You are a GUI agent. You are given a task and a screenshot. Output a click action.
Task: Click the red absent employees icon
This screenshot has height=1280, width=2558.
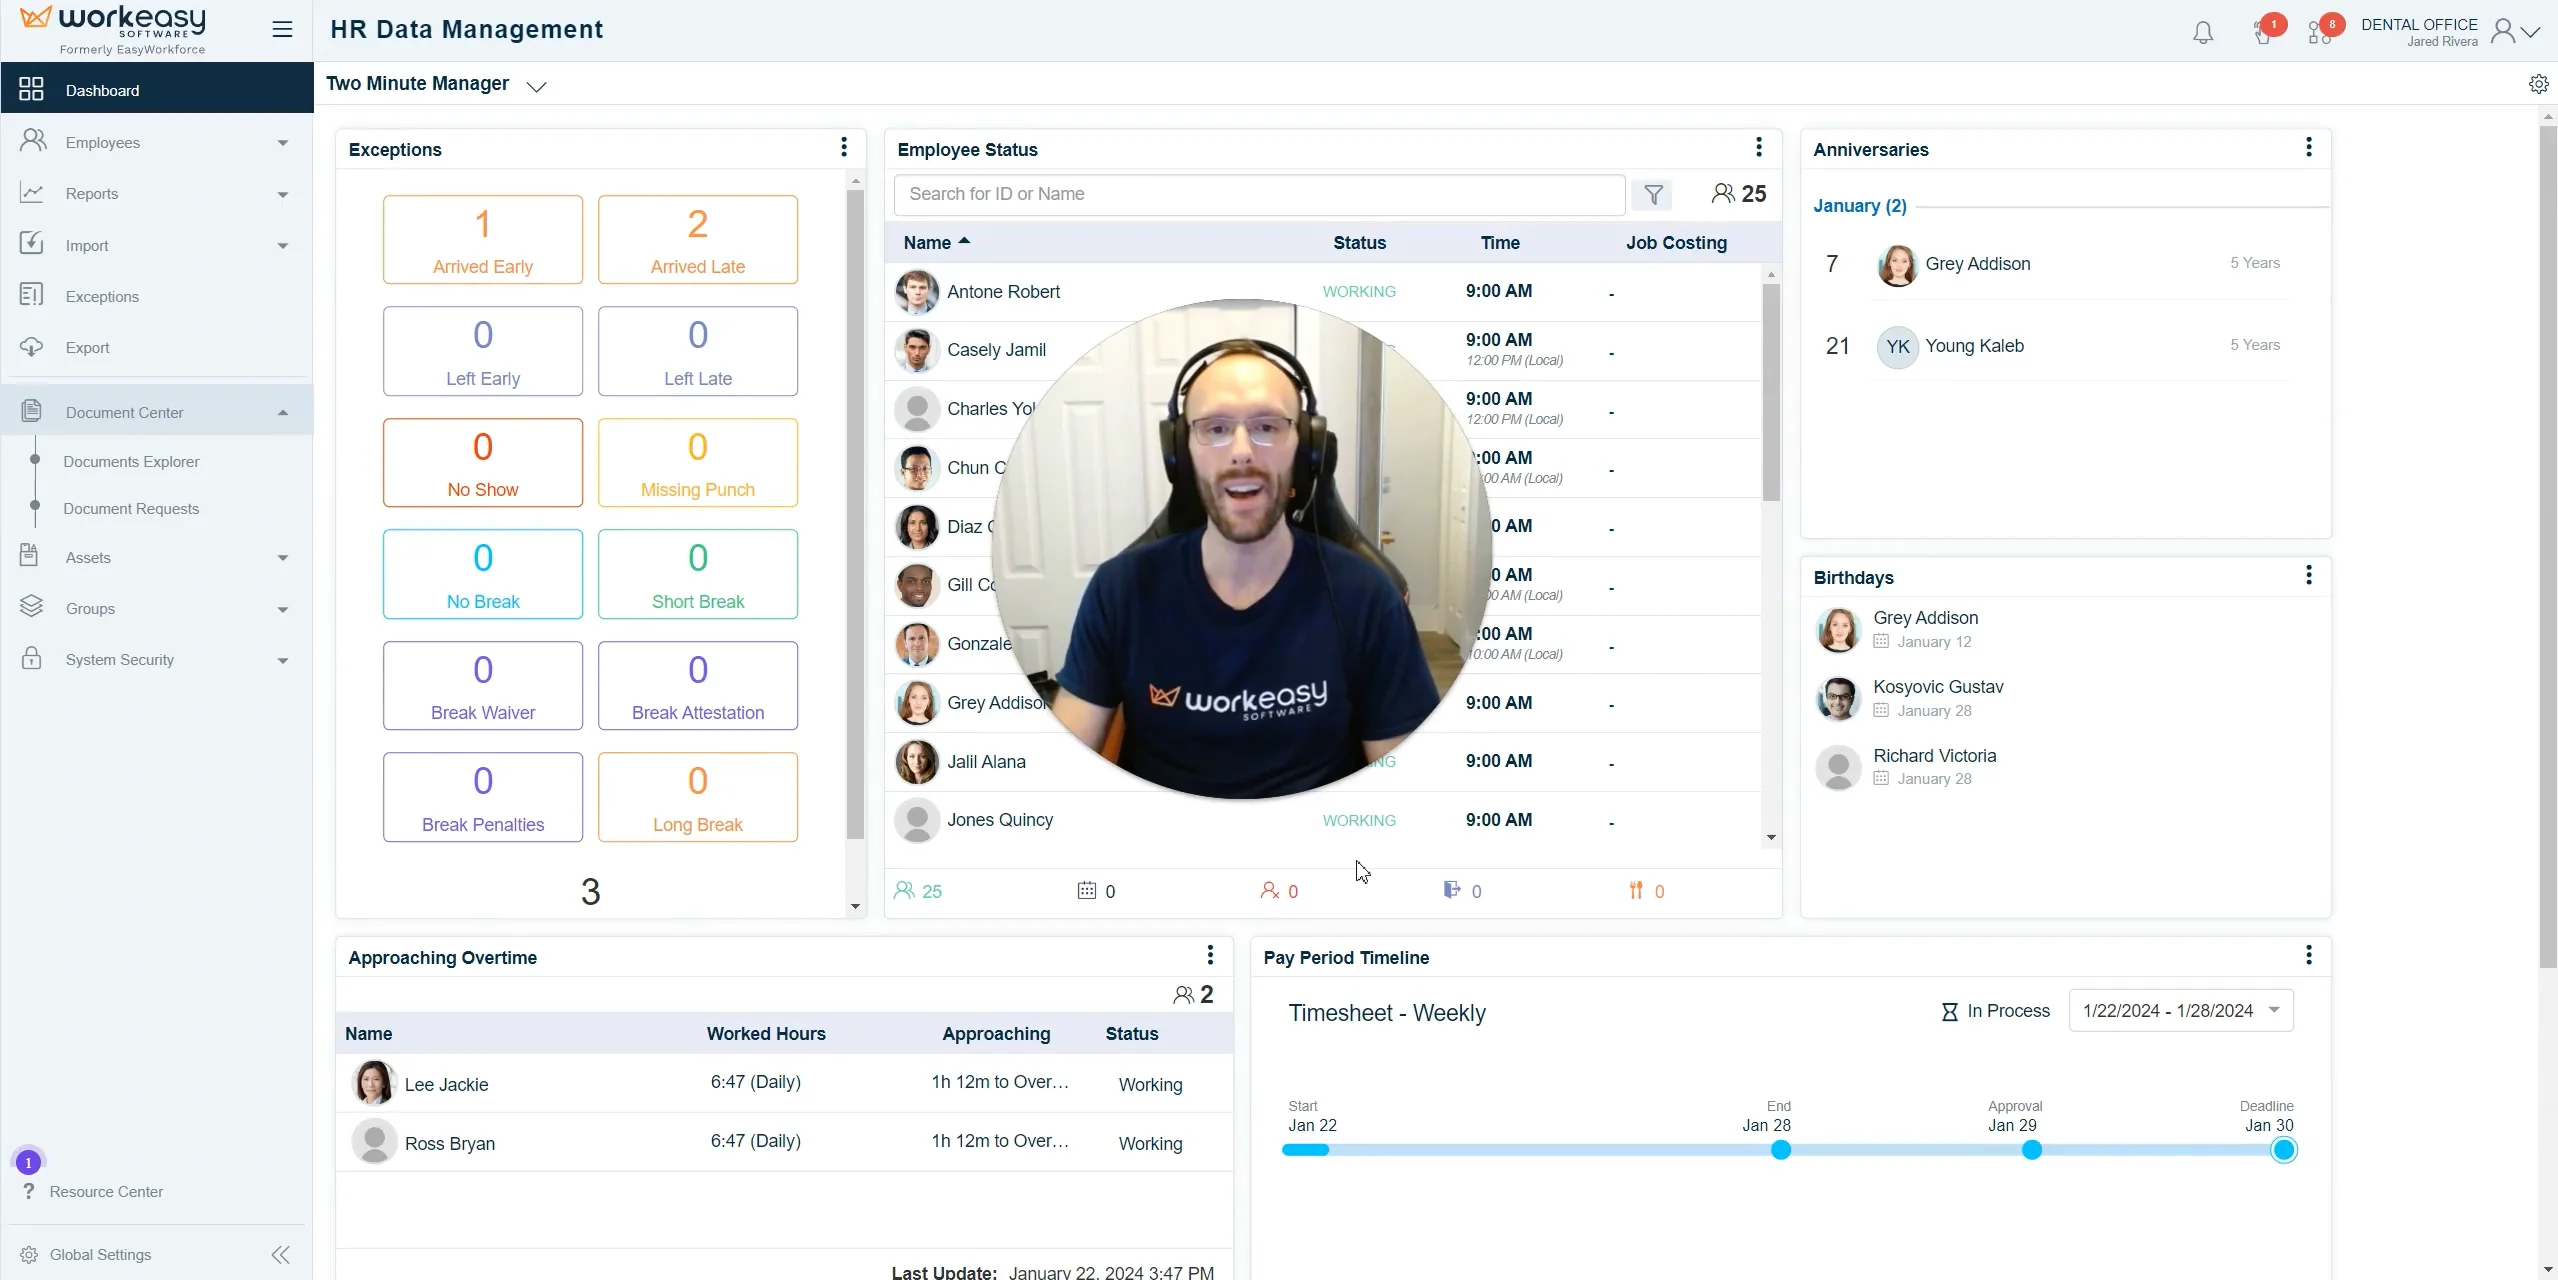tap(1270, 891)
